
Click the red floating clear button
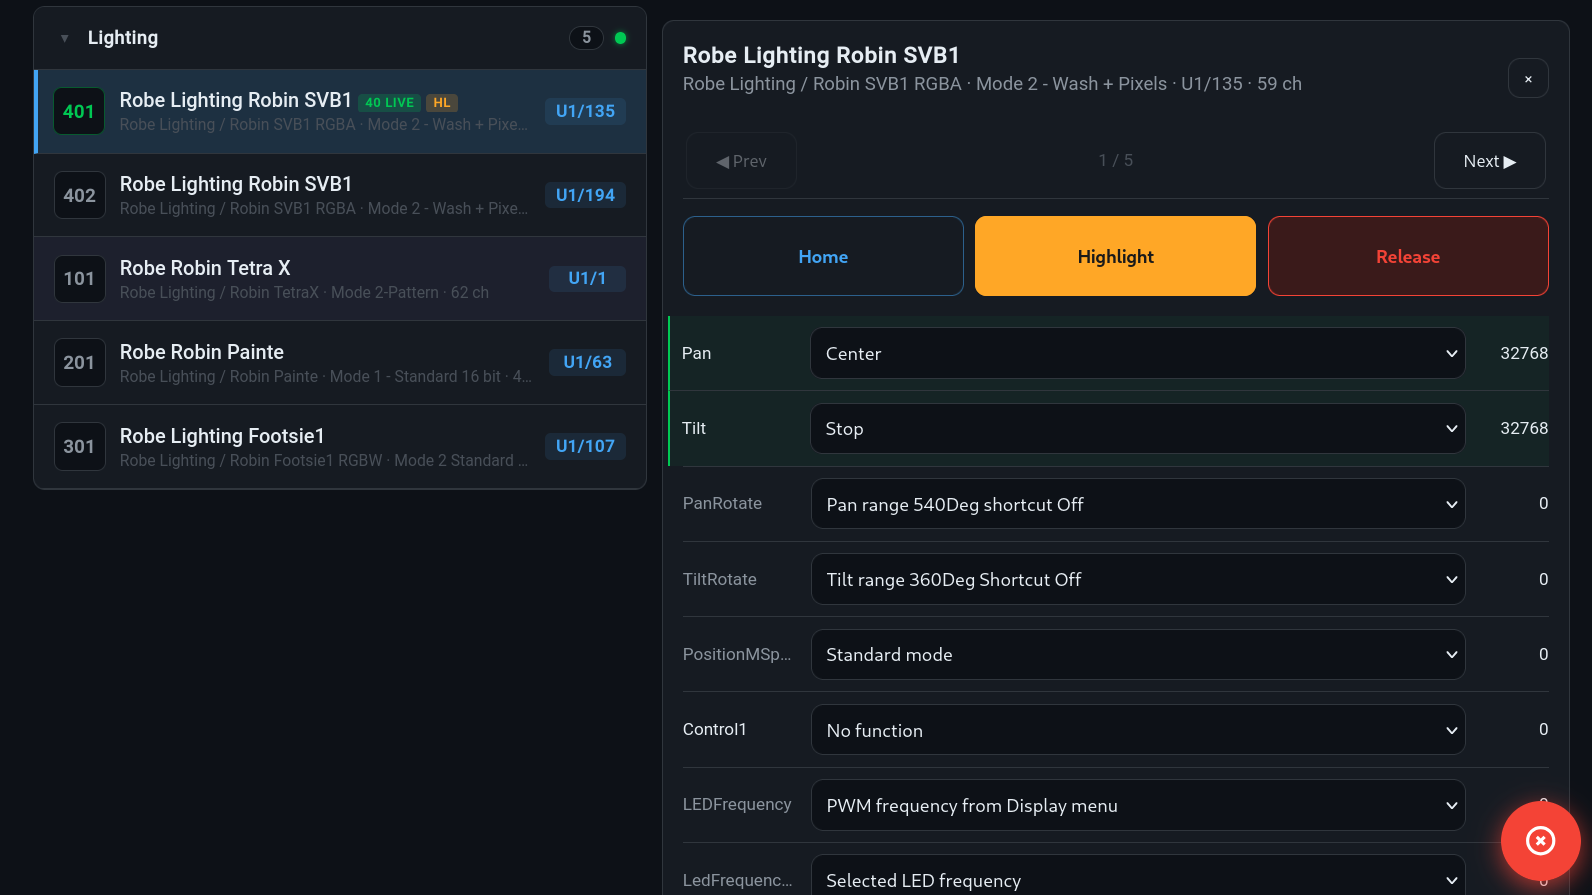pos(1540,841)
